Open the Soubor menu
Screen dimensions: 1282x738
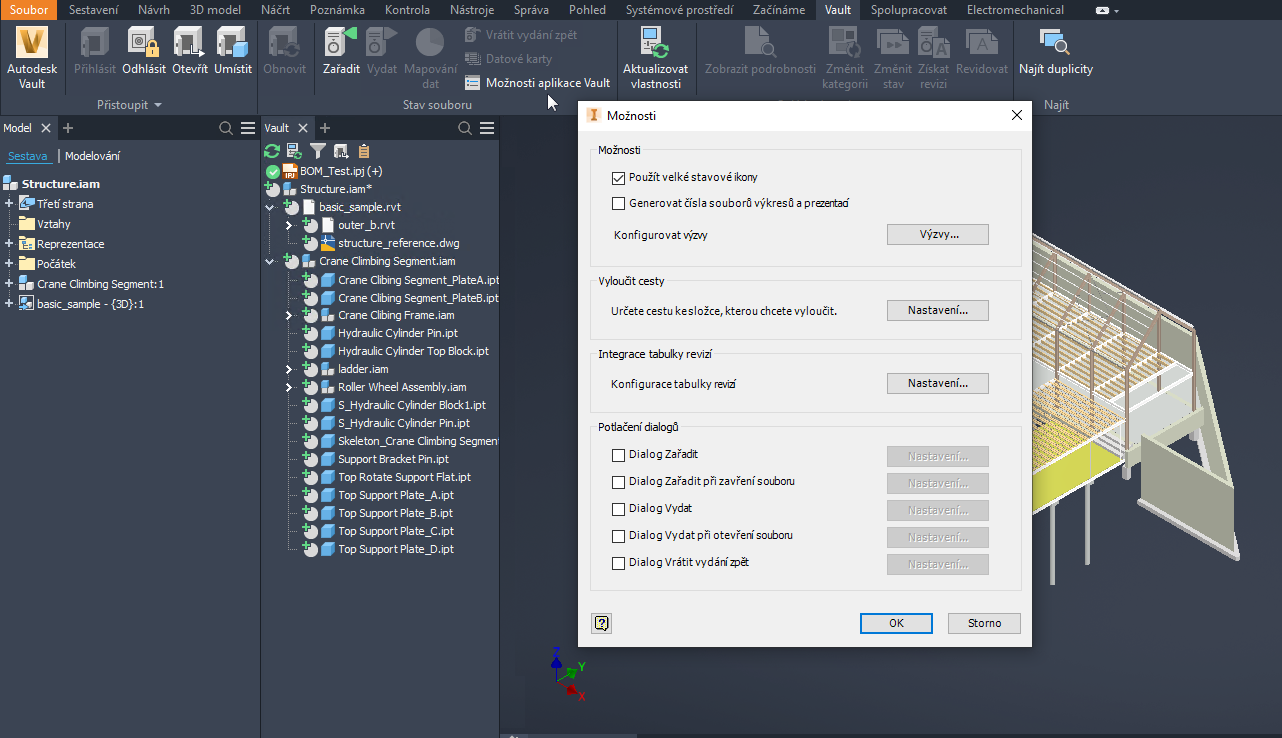tap(29, 10)
